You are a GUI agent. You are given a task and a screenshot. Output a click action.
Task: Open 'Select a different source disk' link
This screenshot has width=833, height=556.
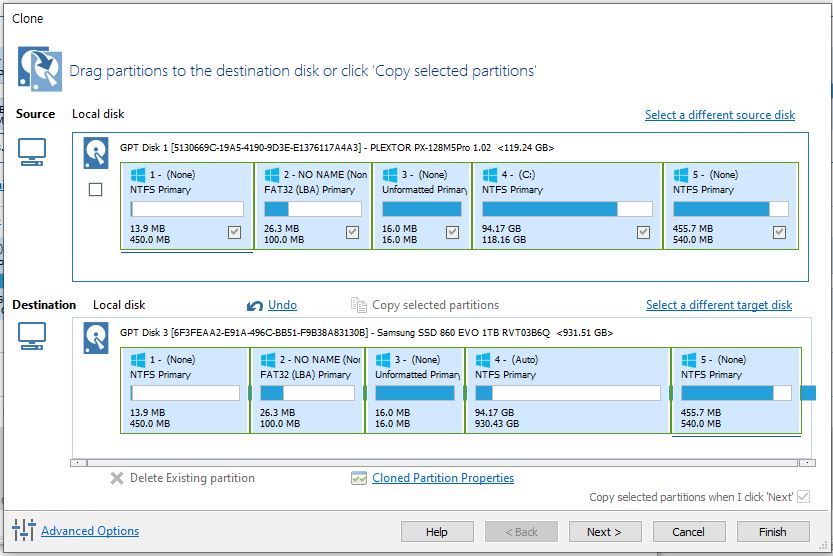tap(720, 115)
